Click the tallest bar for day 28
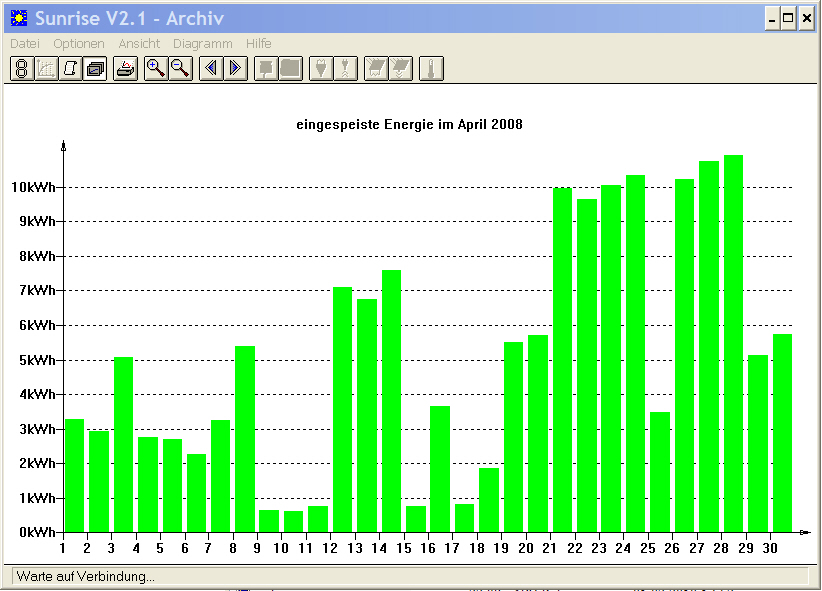Image resolution: width=822 pixels, height=591 pixels. coord(733,343)
